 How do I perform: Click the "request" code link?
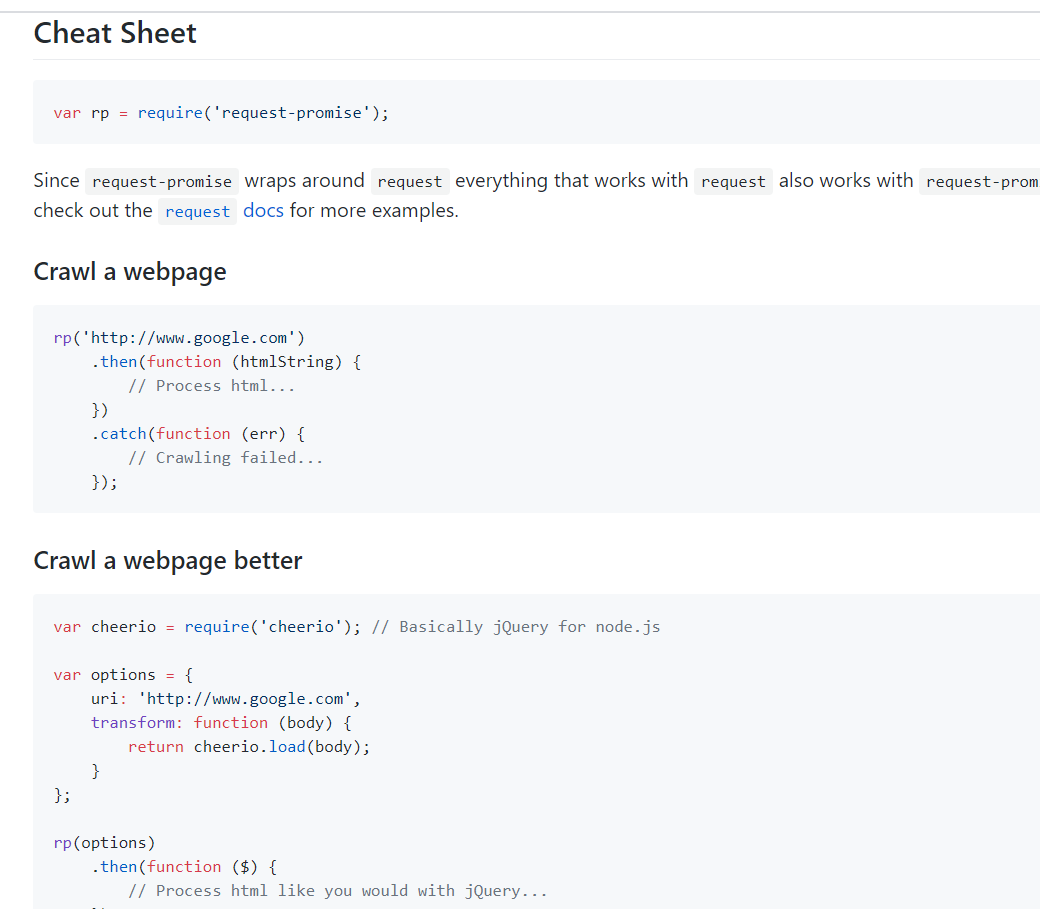[197, 212]
